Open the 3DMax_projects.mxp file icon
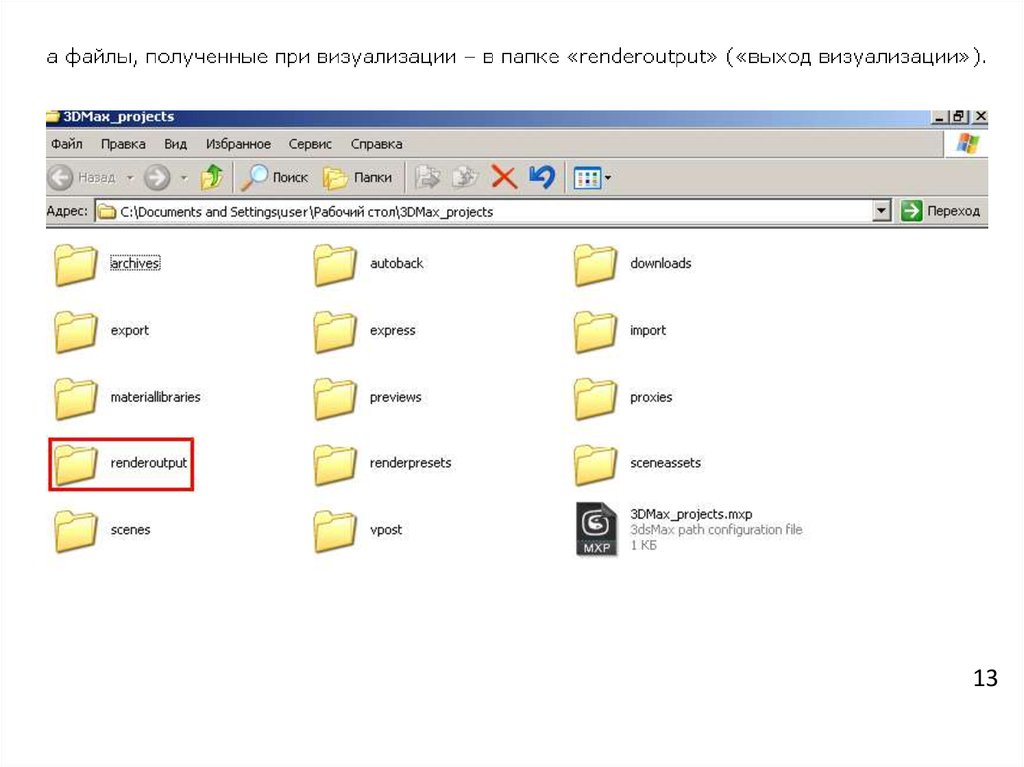Viewport: 1024px width, 767px height. click(596, 529)
